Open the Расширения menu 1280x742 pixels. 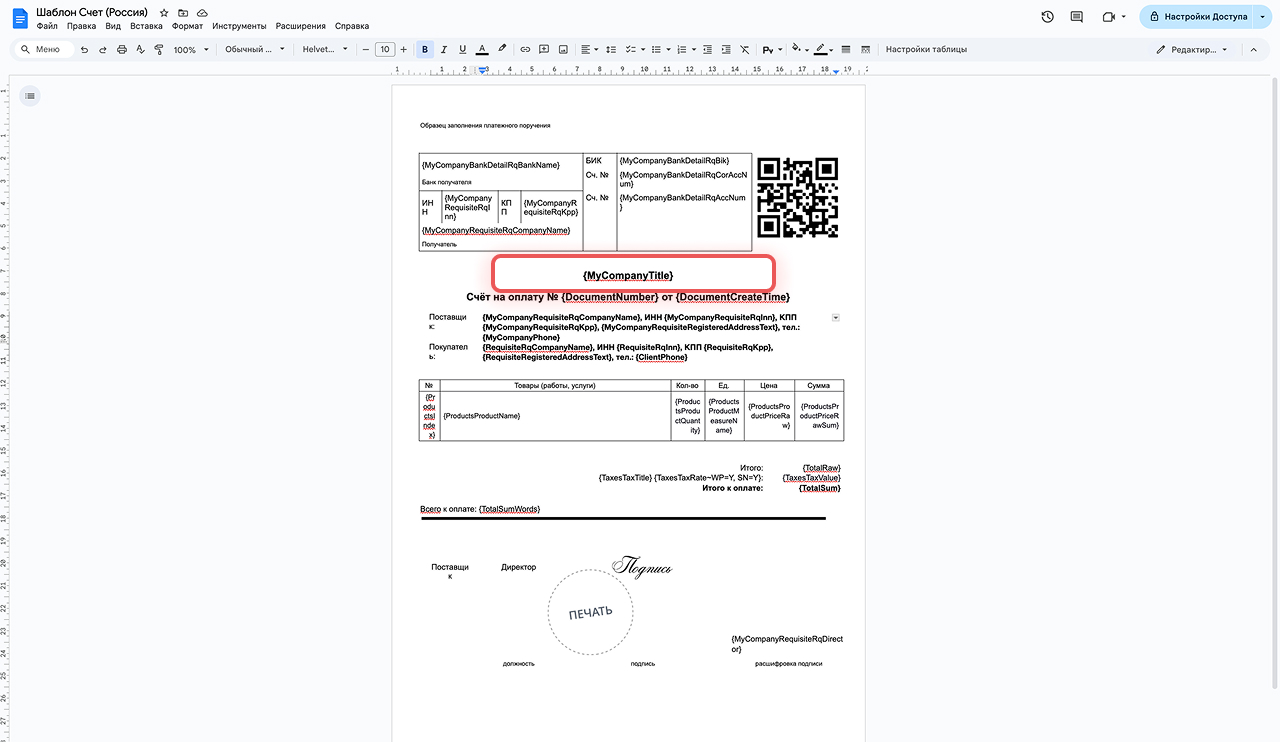coord(300,26)
